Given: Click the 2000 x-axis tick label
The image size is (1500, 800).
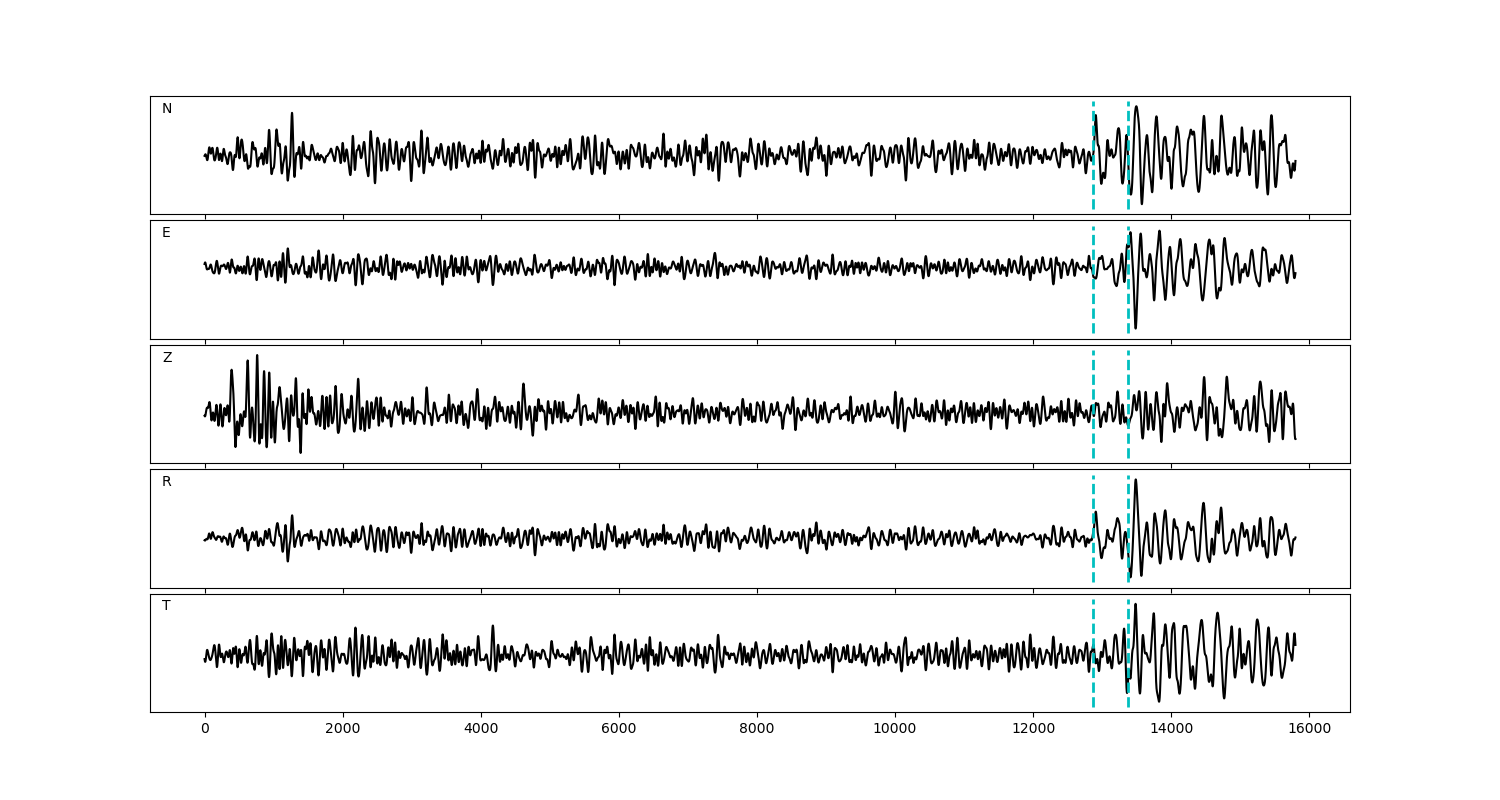Looking at the screenshot, I should (x=343, y=730).
